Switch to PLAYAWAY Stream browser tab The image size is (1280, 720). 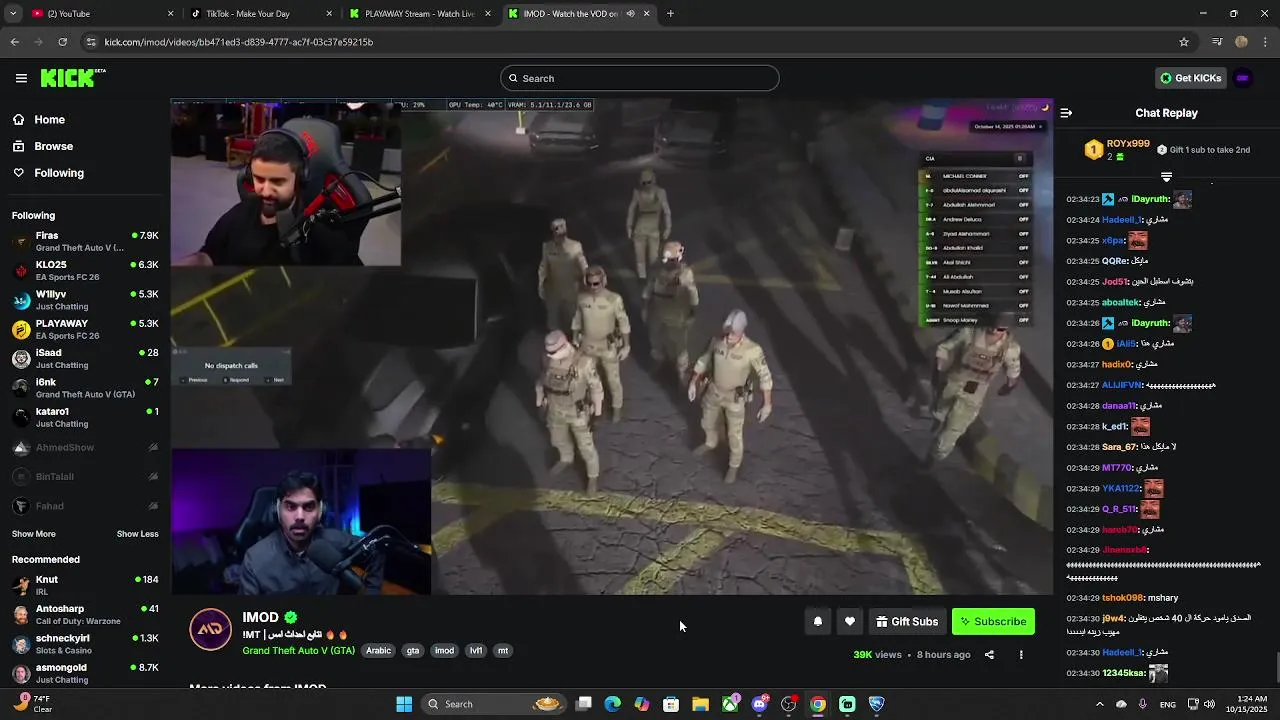(421, 14)
